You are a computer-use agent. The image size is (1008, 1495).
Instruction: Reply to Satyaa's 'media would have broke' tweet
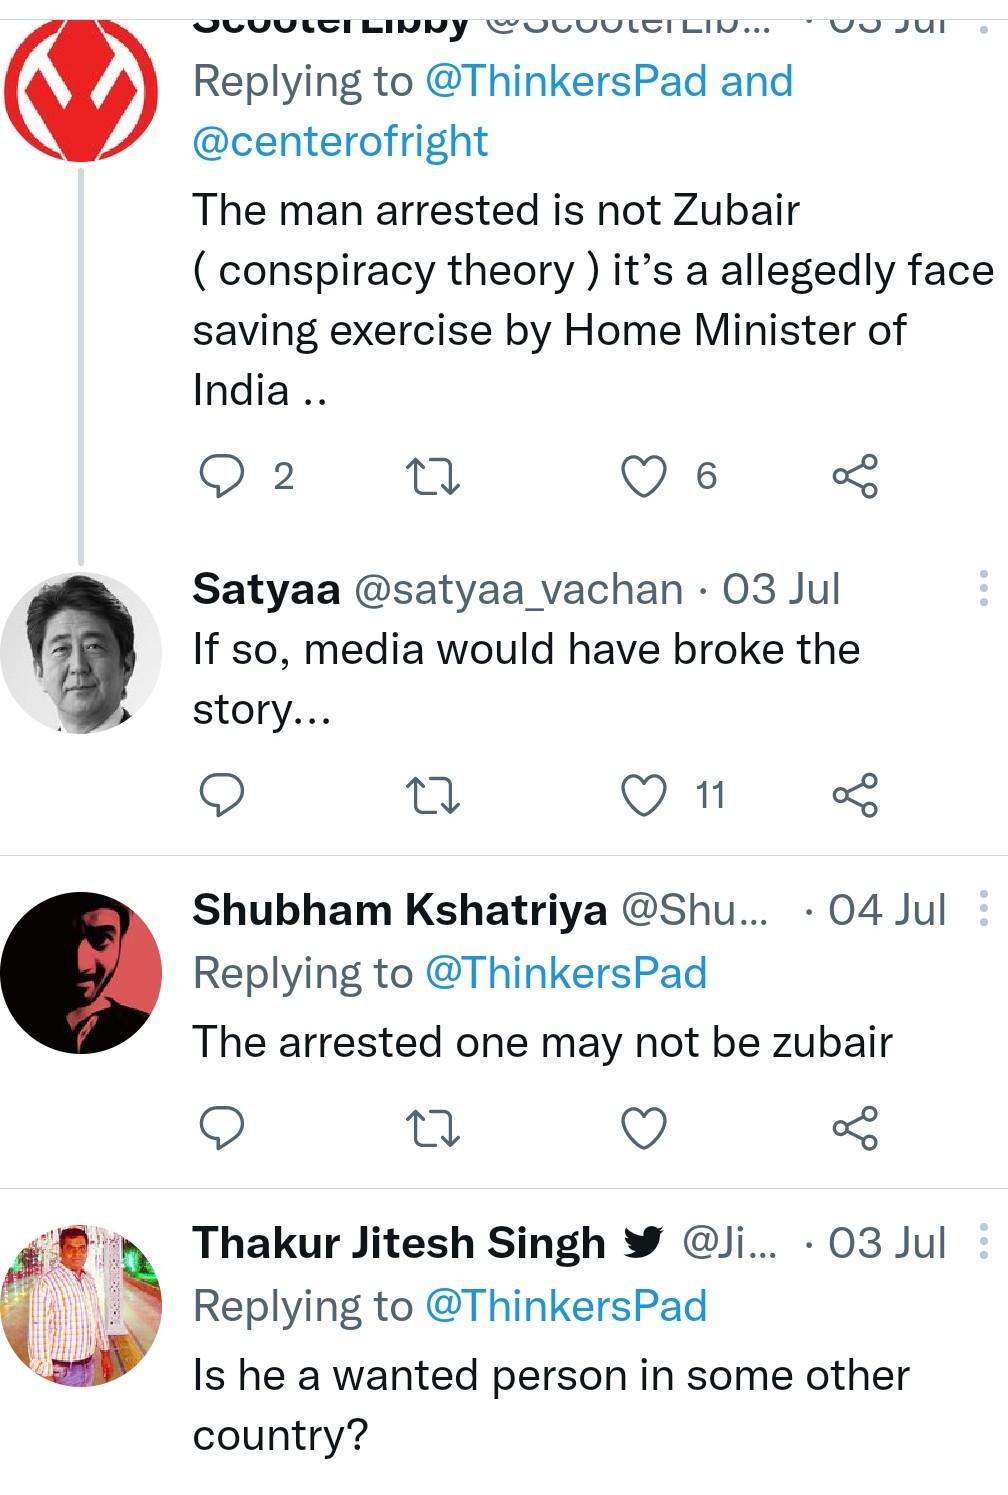(221, 795)
